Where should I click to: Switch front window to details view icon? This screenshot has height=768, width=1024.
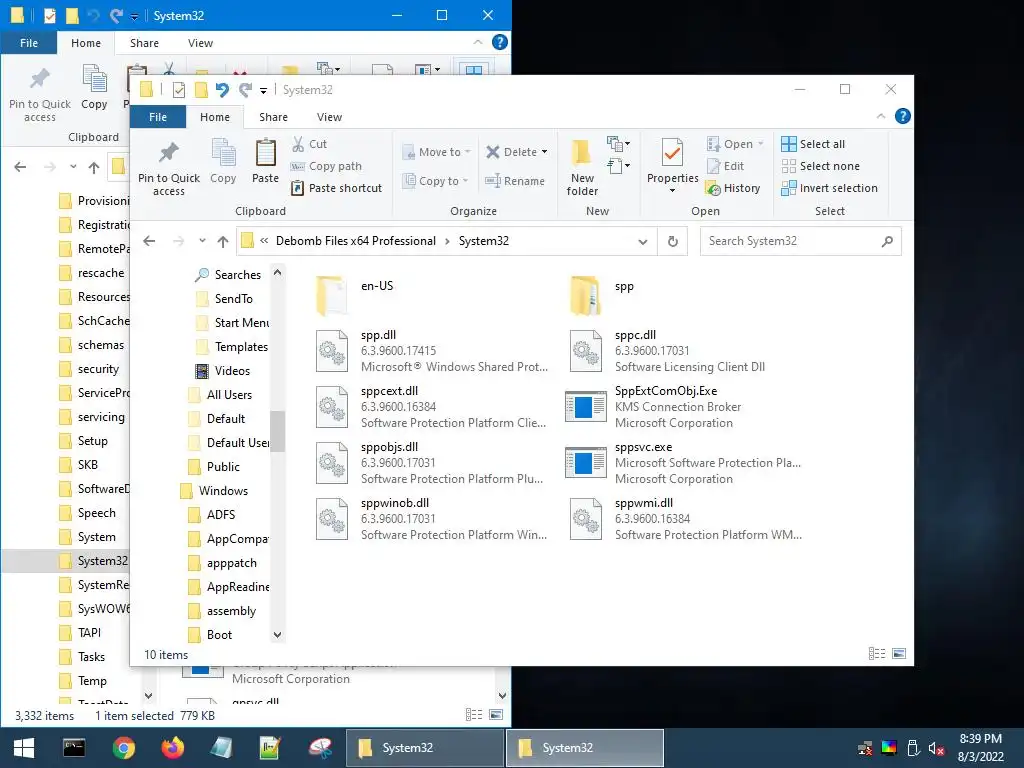point(877,654)
